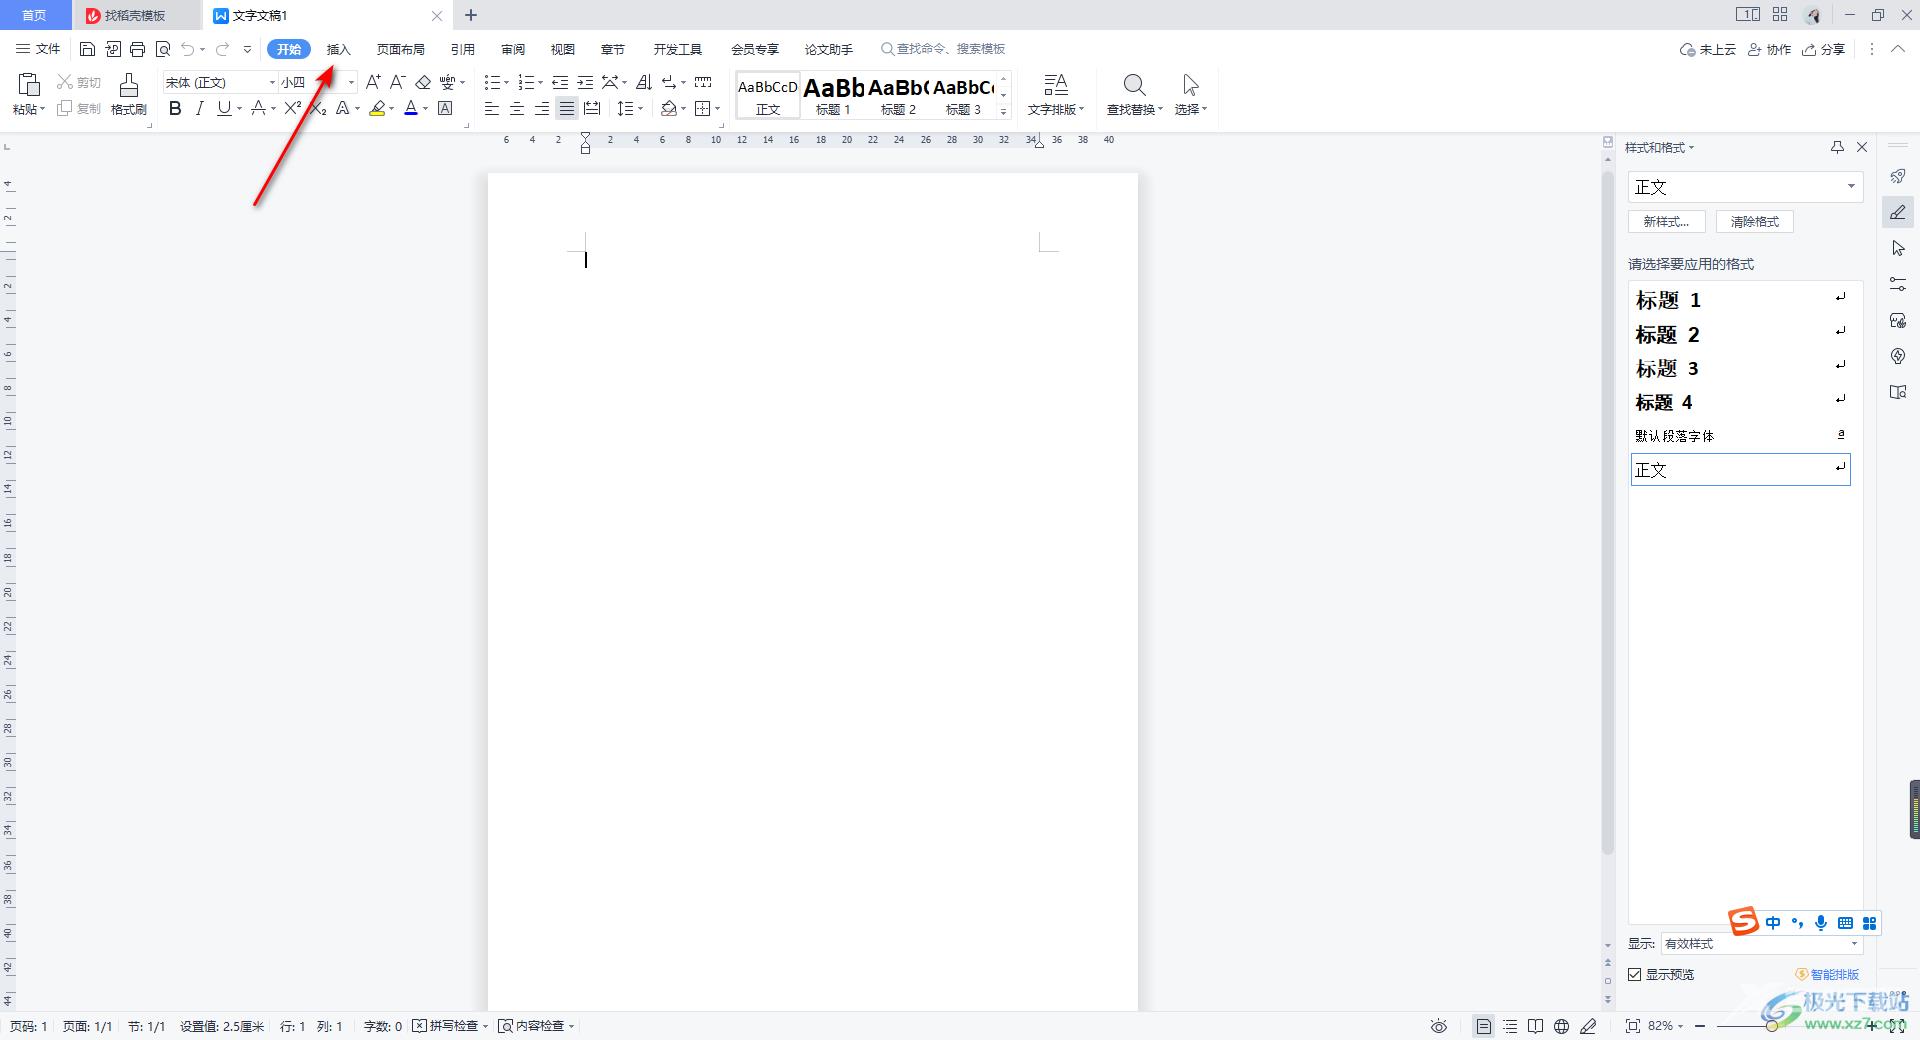The width and height of the screenshot is (1920, 1040).
Task: Switch to Reading layout view
Action: 1536,1026
